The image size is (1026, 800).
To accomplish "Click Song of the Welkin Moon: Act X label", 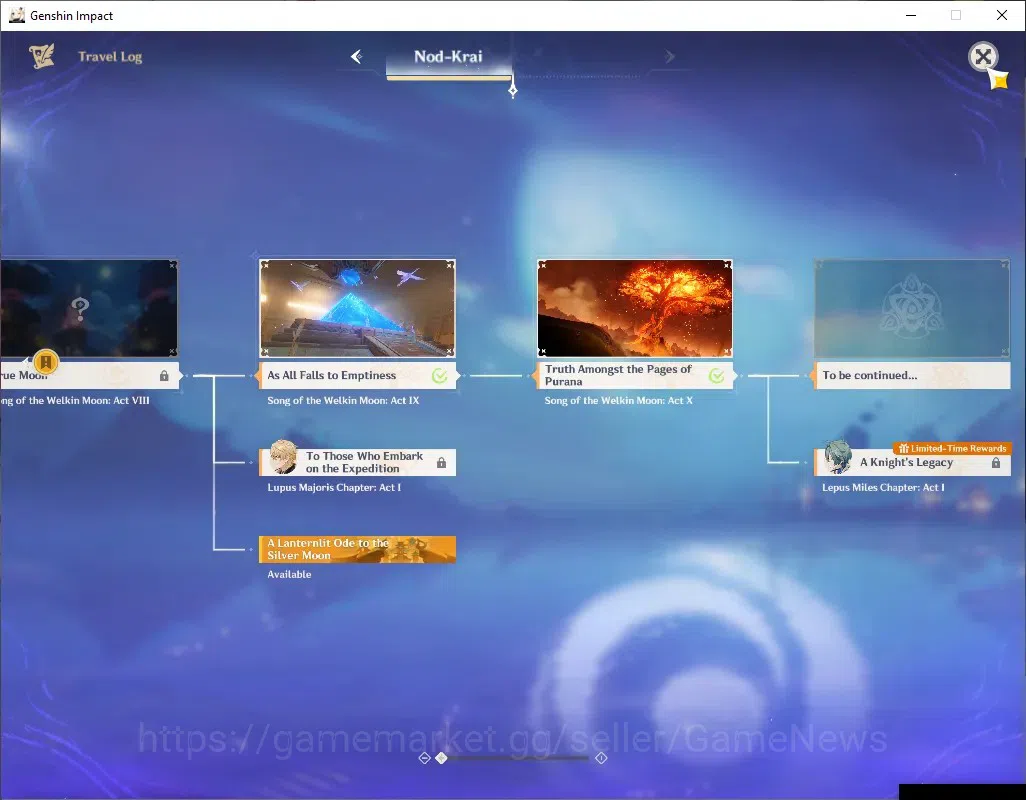I will click(618, 400).
